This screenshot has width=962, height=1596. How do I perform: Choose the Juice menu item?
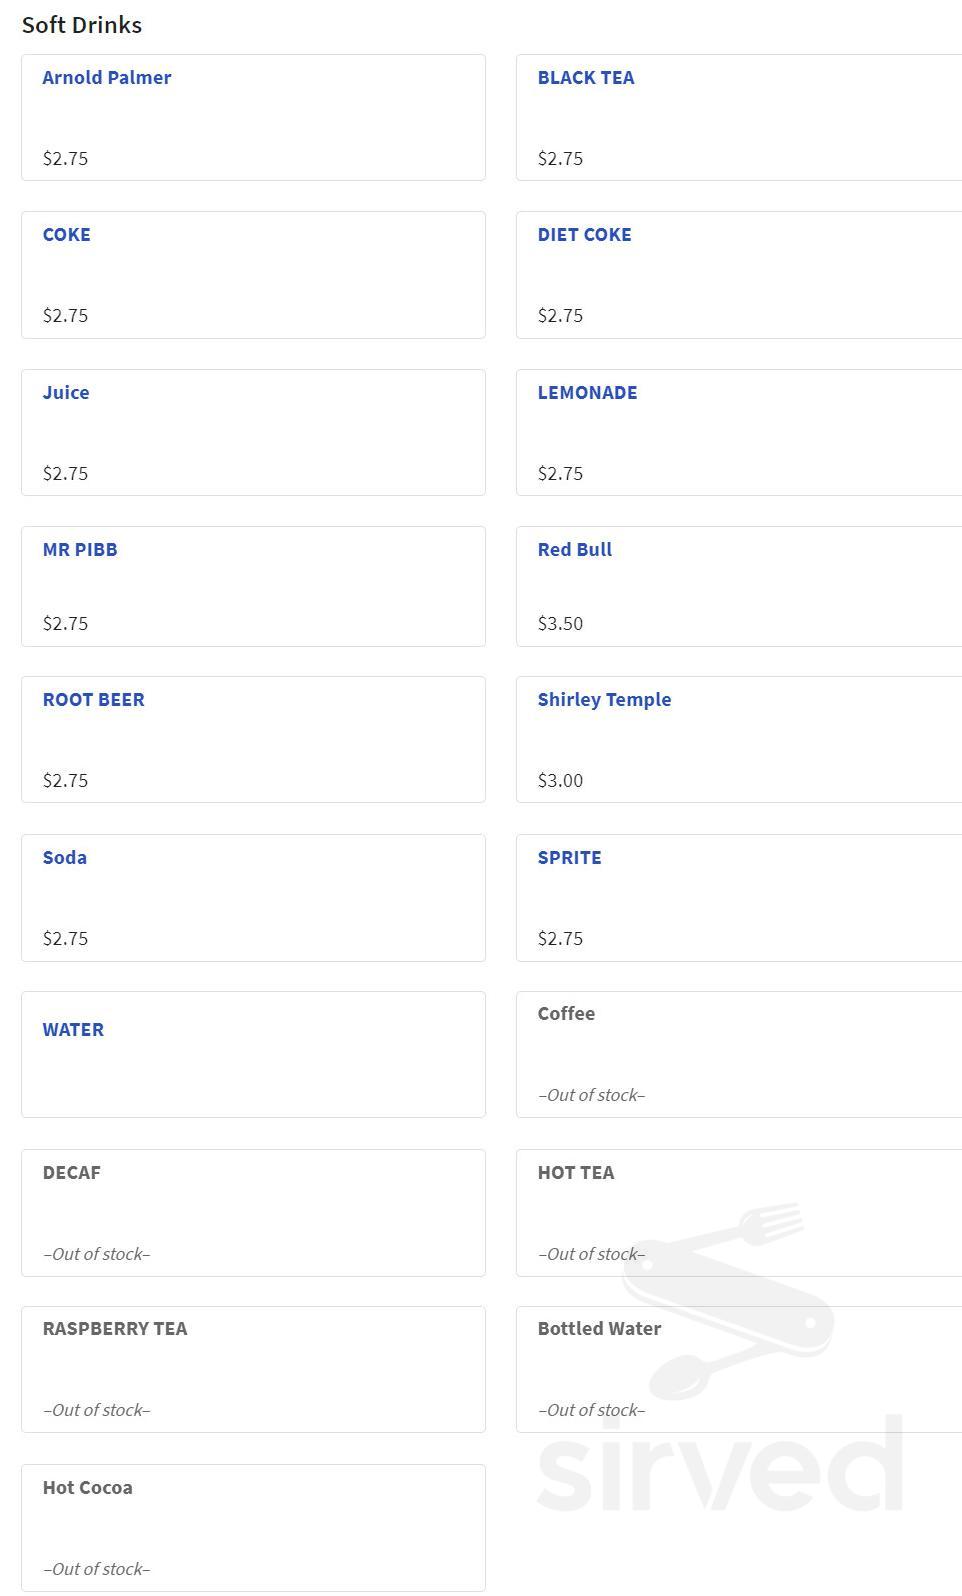pos(66,393)
